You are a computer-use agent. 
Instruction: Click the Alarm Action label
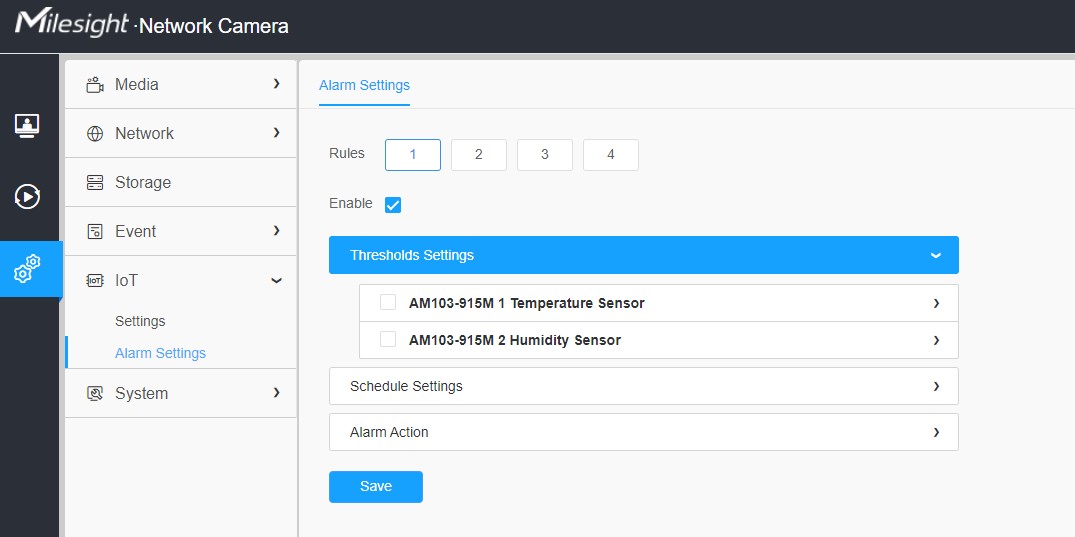389,432
